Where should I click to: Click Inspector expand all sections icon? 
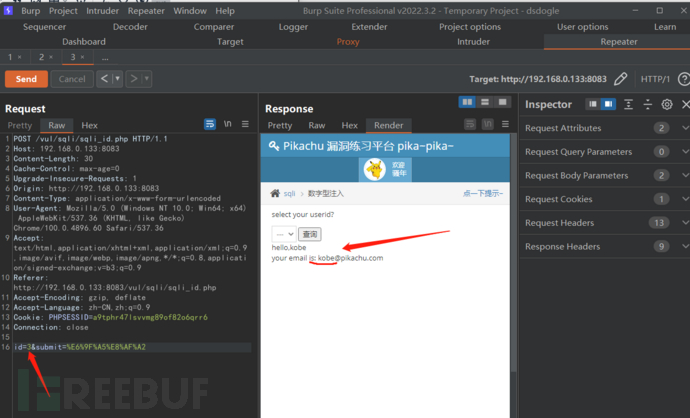[x=628, y=104]
